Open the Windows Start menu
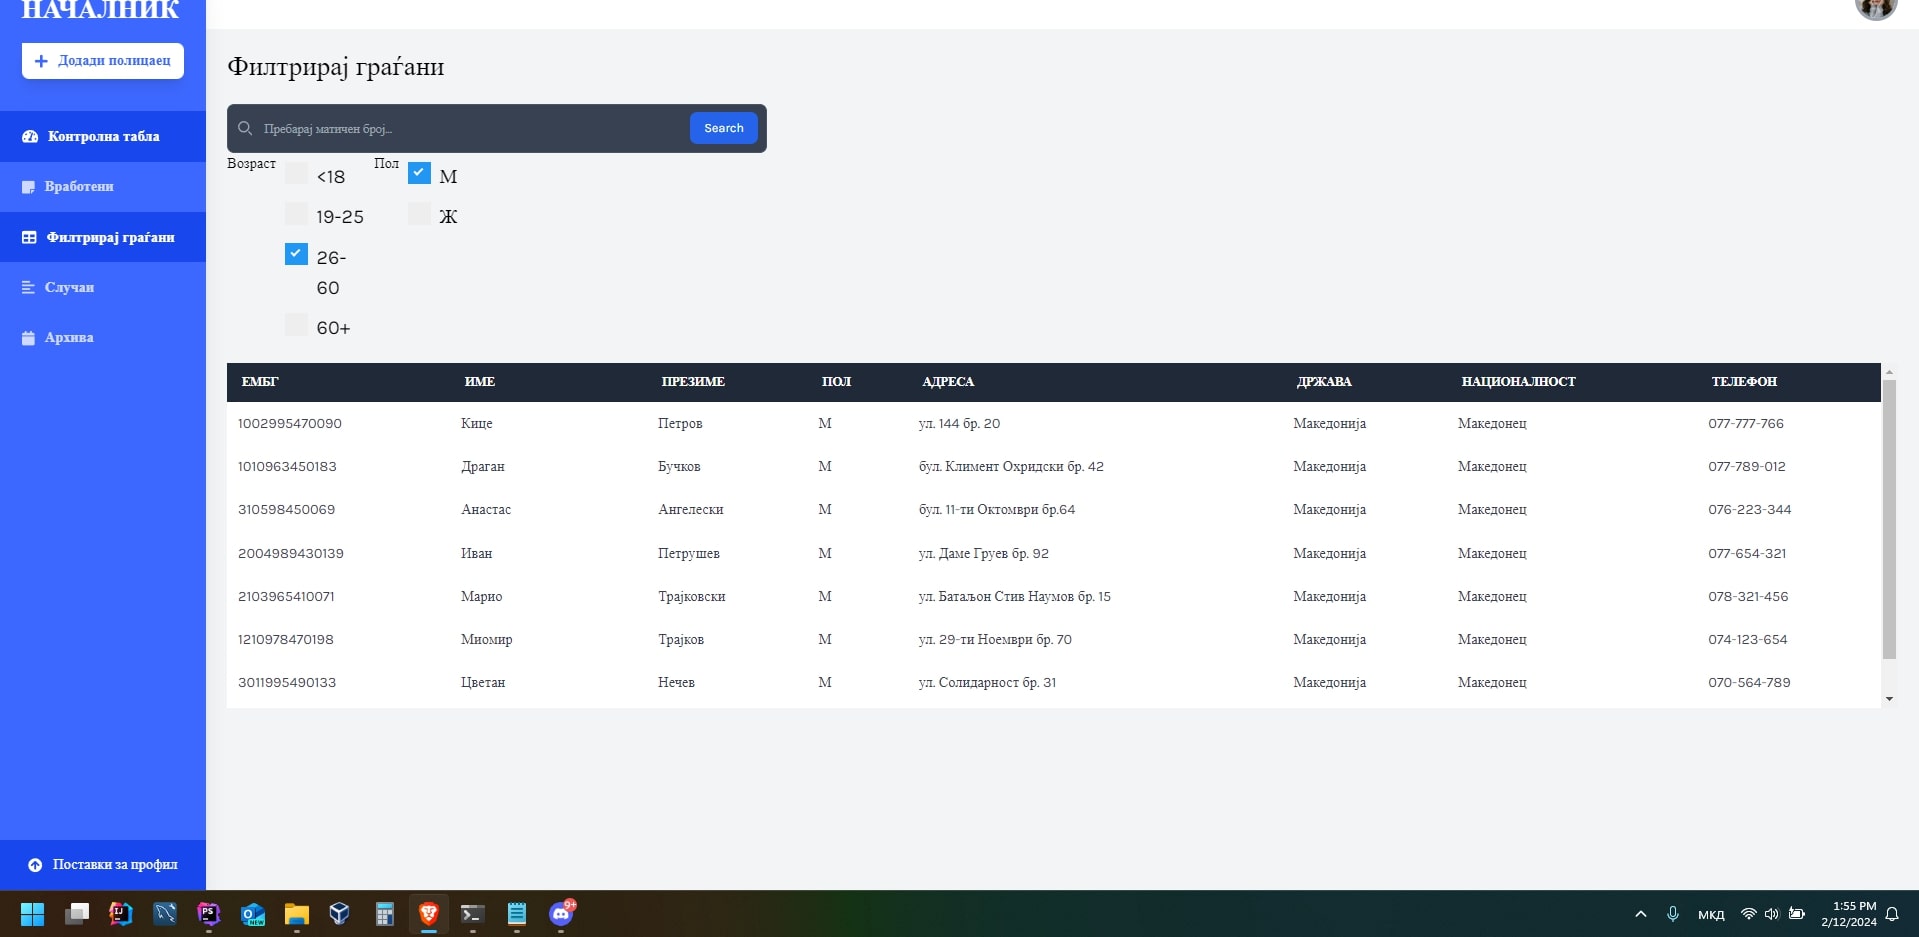Screen dimensions: 1919x937 [x=32, y=913]
